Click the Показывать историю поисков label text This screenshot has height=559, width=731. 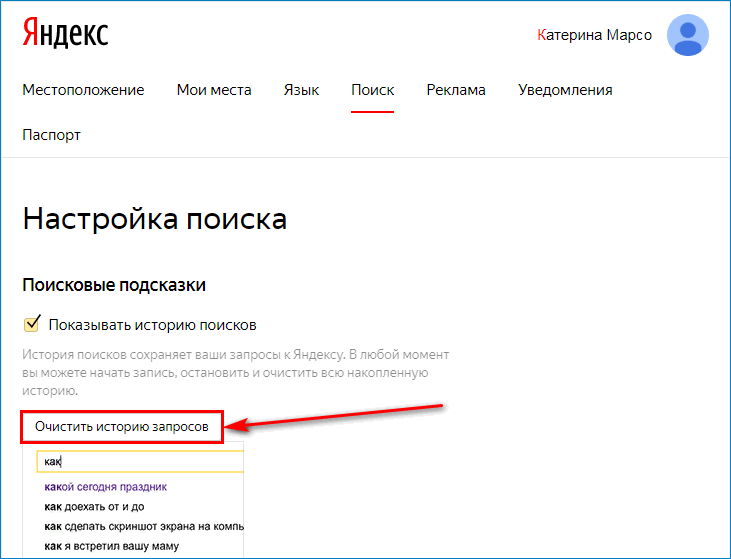coord(152,325)
